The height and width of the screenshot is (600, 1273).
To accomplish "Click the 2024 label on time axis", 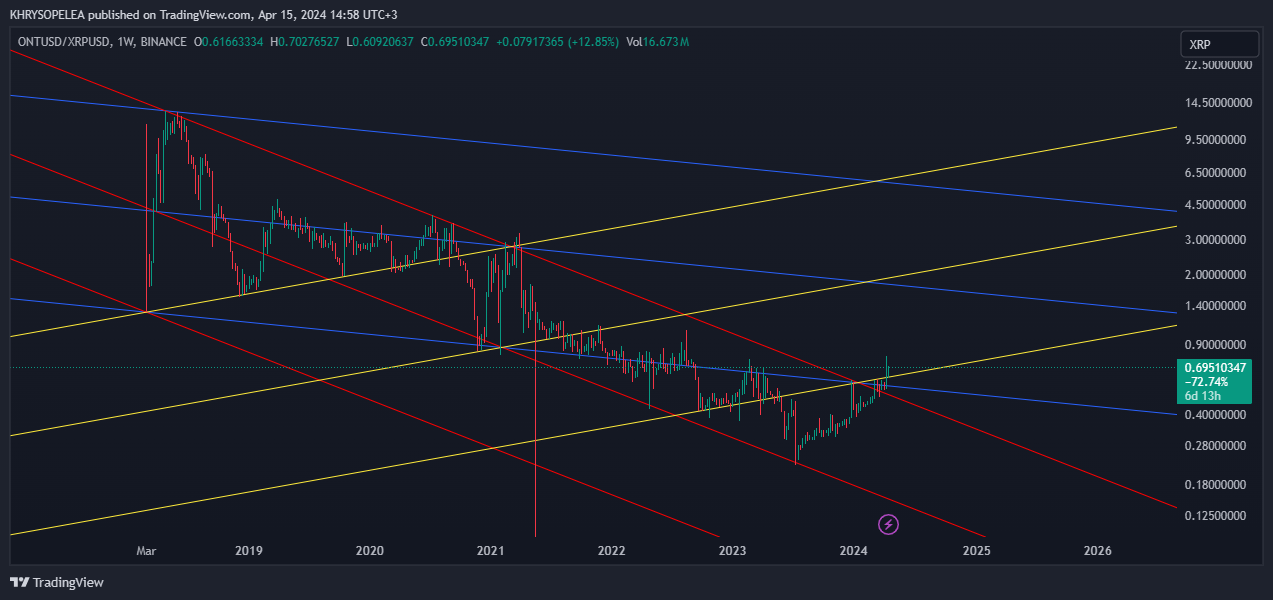I will (x=853, y=551).
